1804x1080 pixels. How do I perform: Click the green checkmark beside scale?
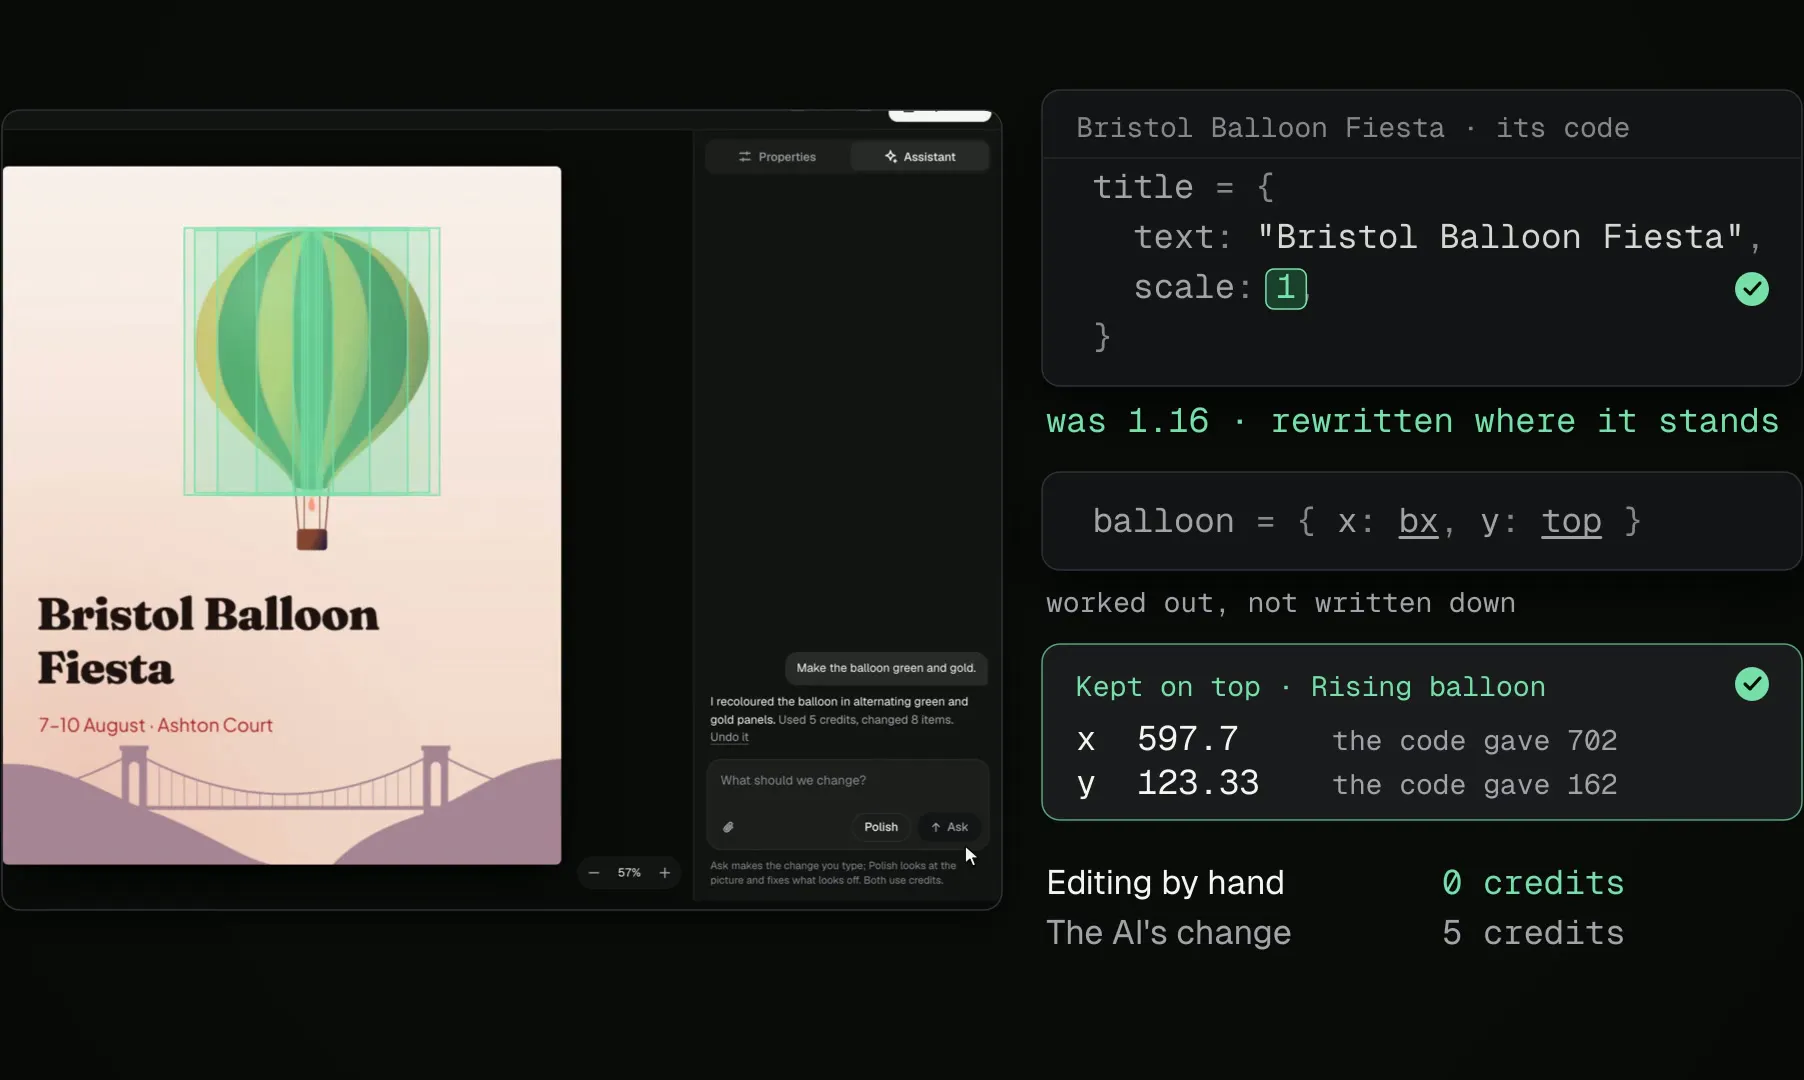tap(1752, 289)
